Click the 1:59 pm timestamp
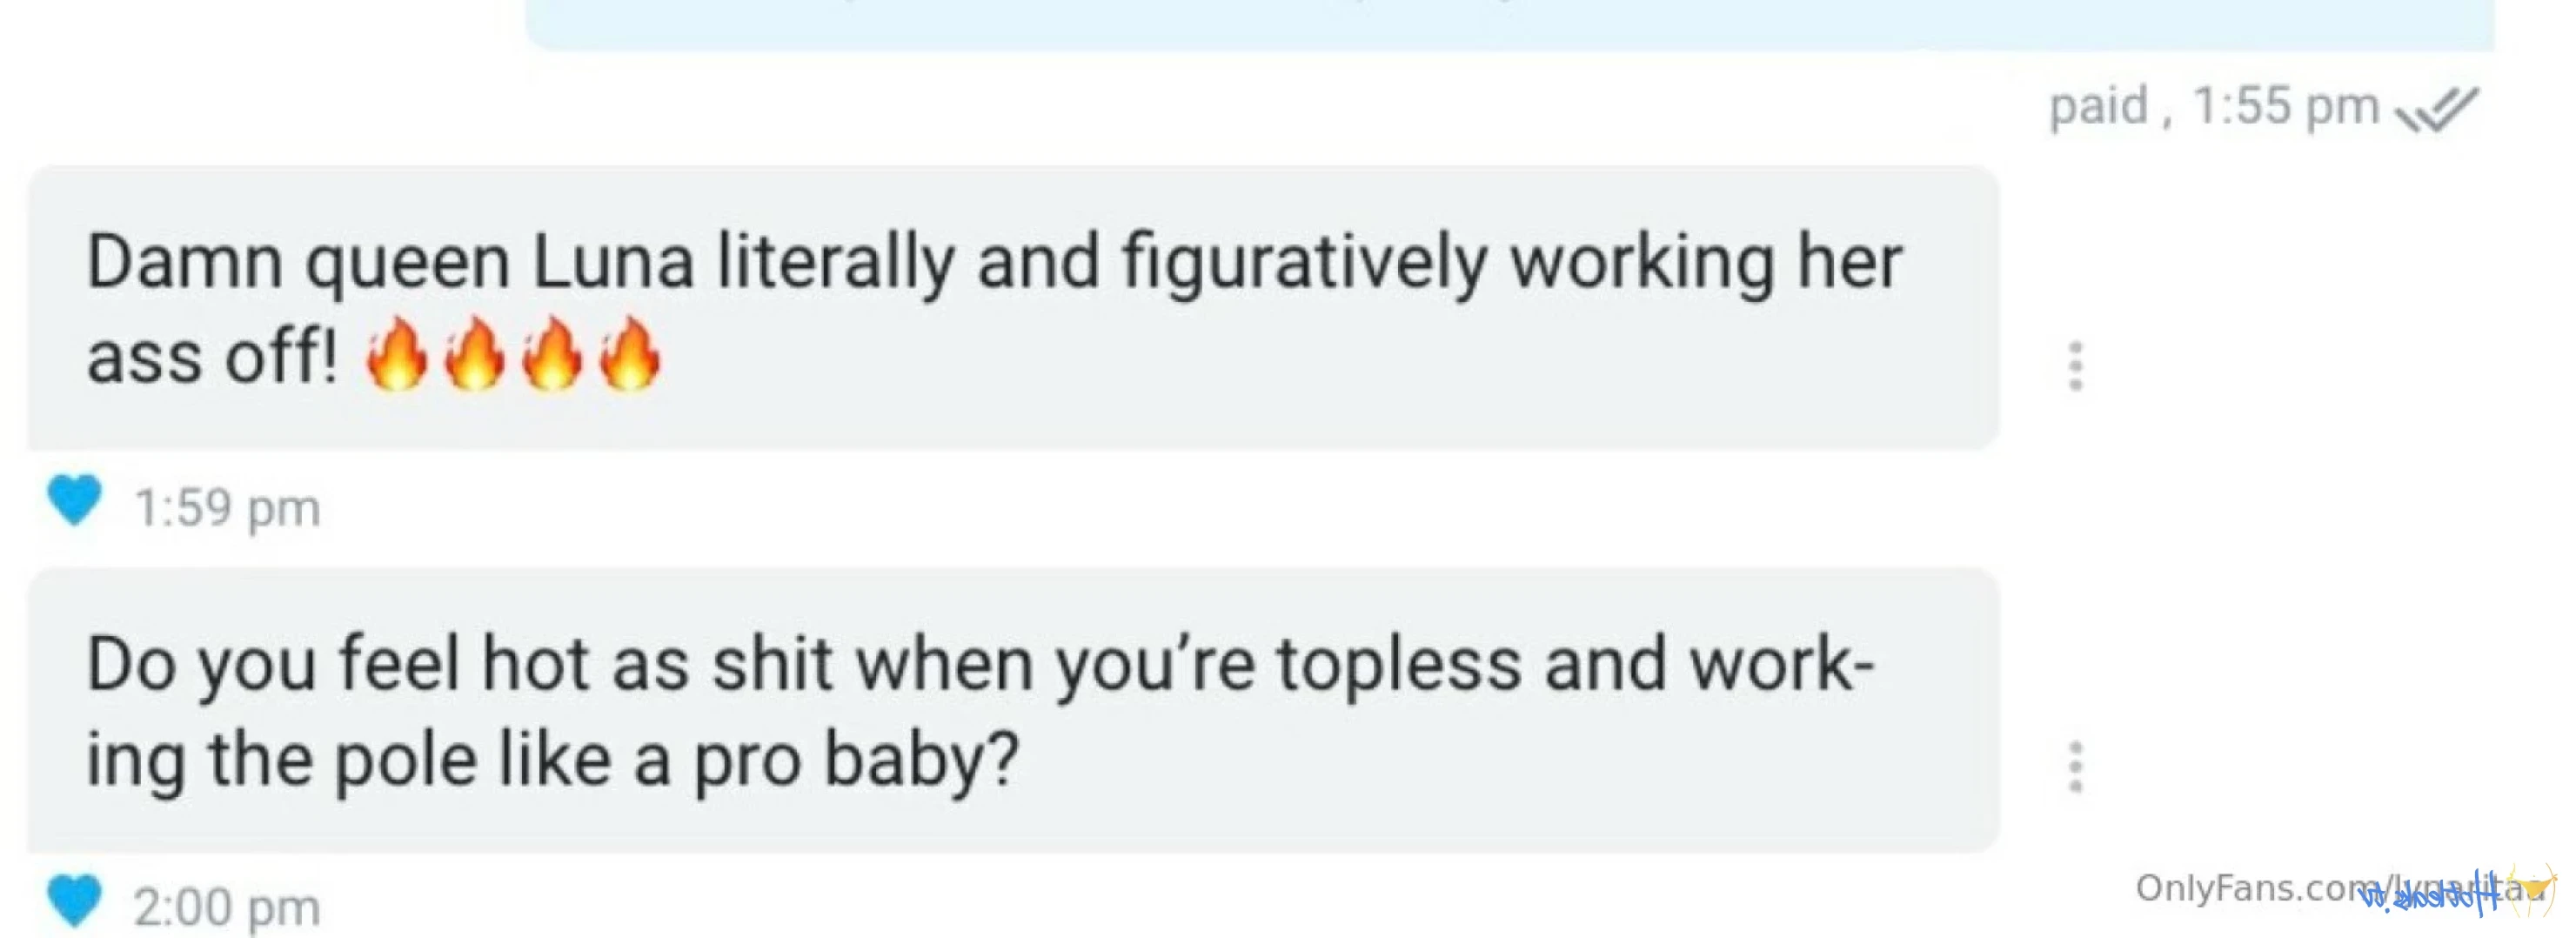Image resolution: width=2576 pixels, height=938 pixels. (x=227, y=508)
